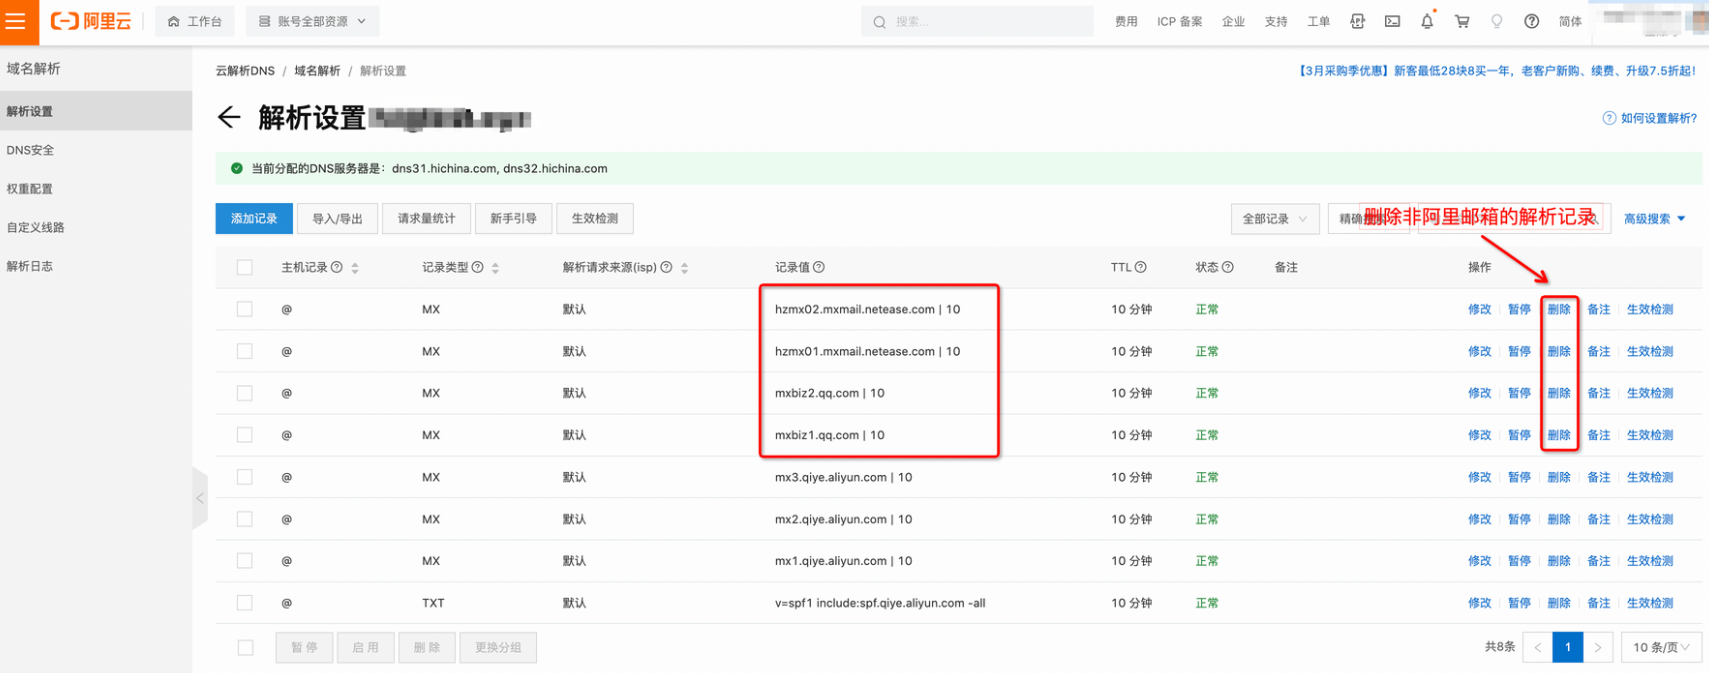Open the hamburger navigation menu
Viewport: 1709px width, 673px height.
click(17, 21)
